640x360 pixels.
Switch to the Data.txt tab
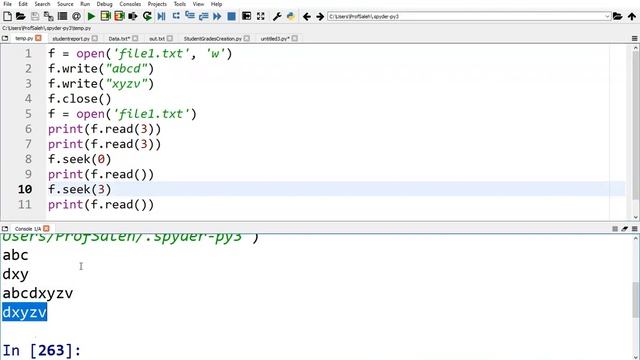(119, 39)
